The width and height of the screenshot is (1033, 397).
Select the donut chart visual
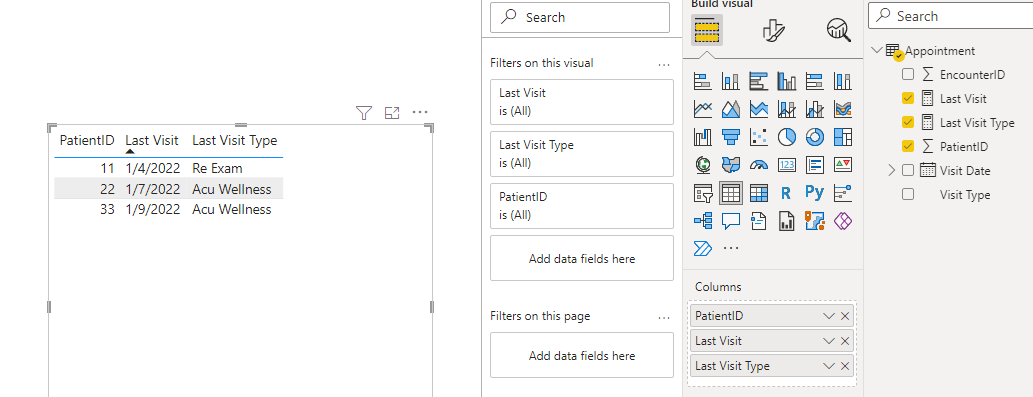click(815, 137)
